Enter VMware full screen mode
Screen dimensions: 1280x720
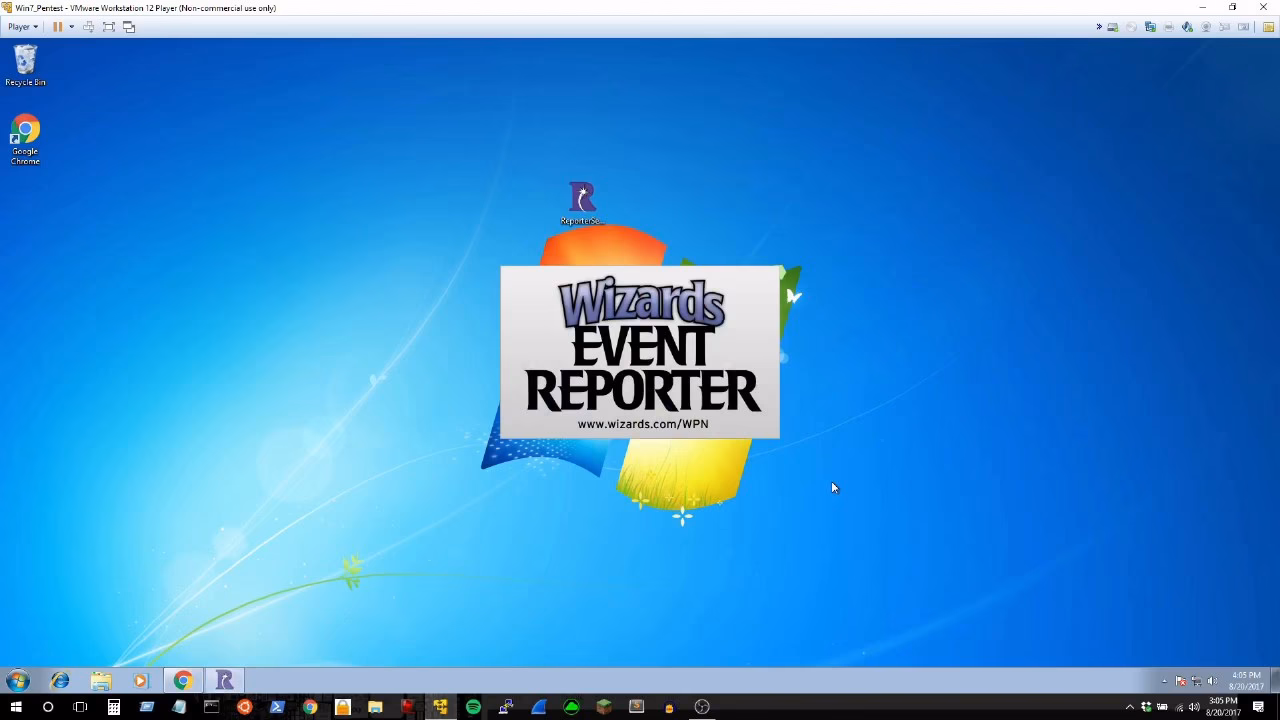click(x=109, y=27)
